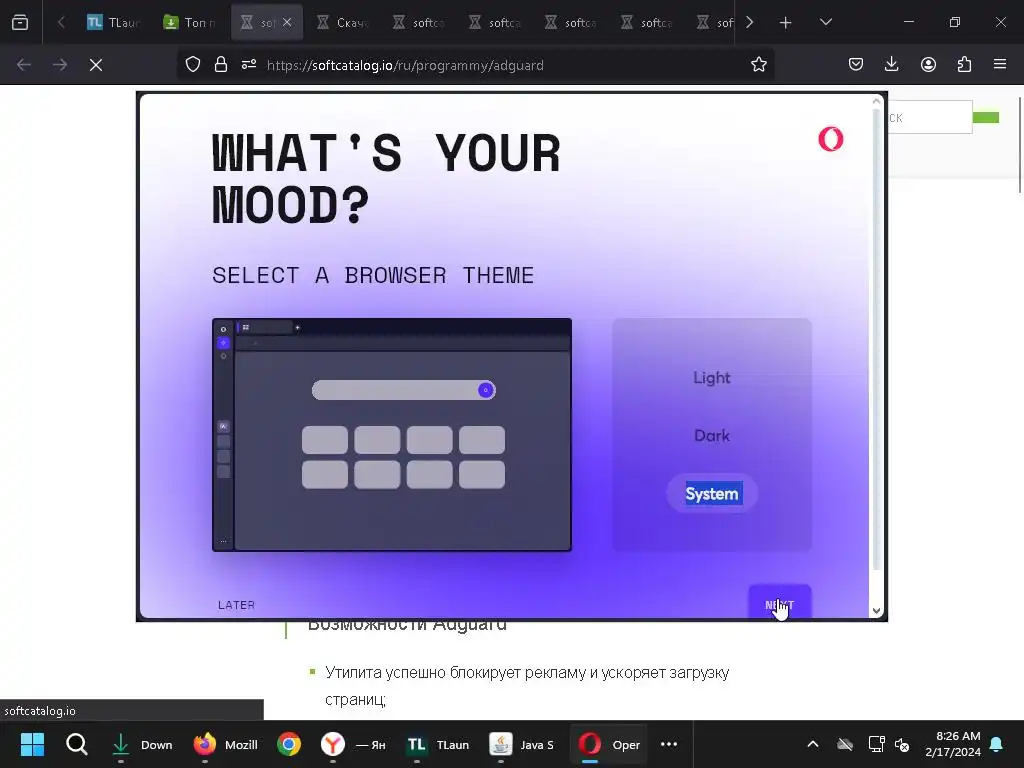Screen dimensions: 1024x768
Task: Switch to the Топ tab
Action: [190, 23]
